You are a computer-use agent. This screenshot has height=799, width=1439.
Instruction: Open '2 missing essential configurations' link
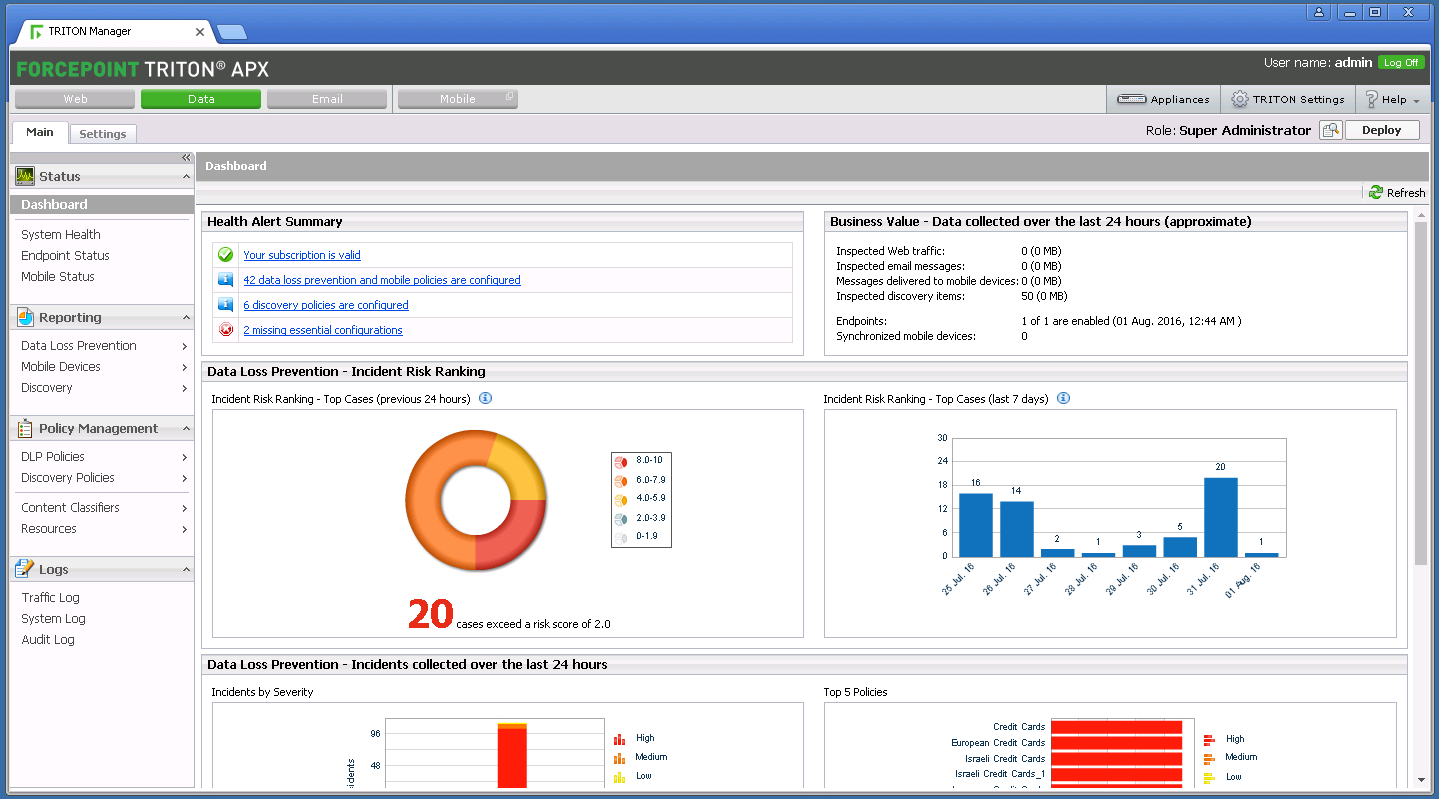pyautogui.click(x=323, y=330)
